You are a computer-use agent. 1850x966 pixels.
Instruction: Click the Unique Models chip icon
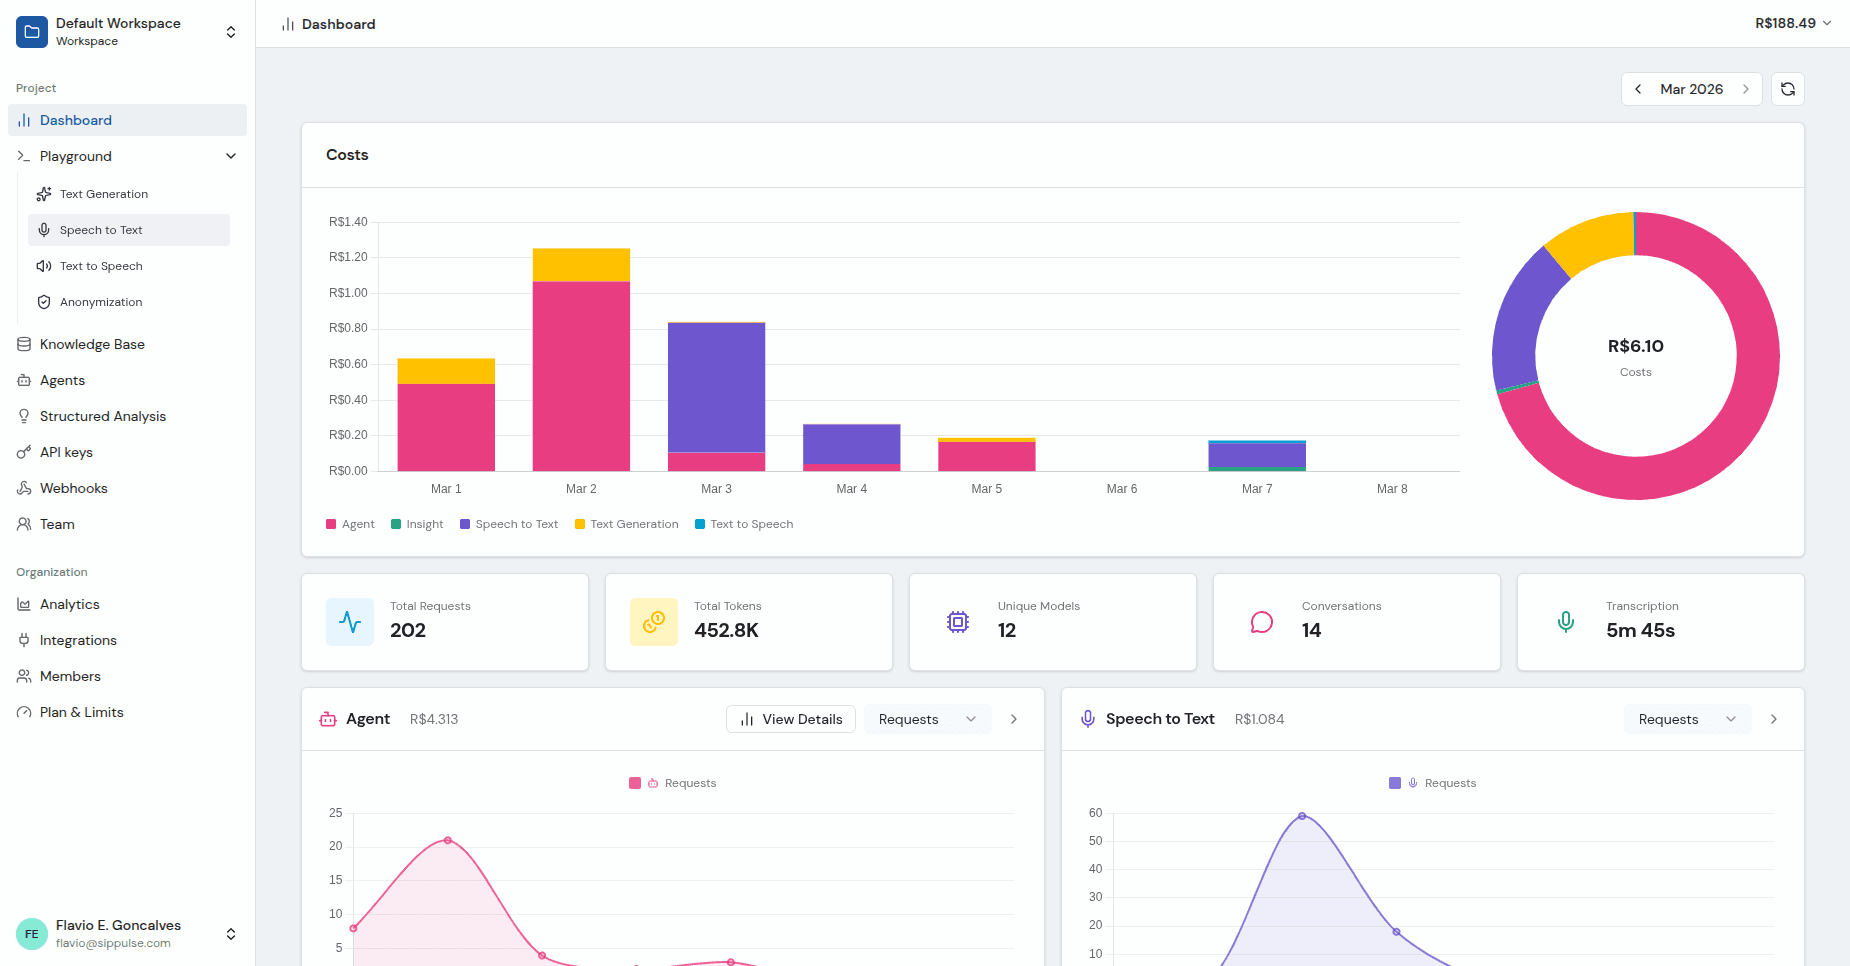click(x=958, y=622)
